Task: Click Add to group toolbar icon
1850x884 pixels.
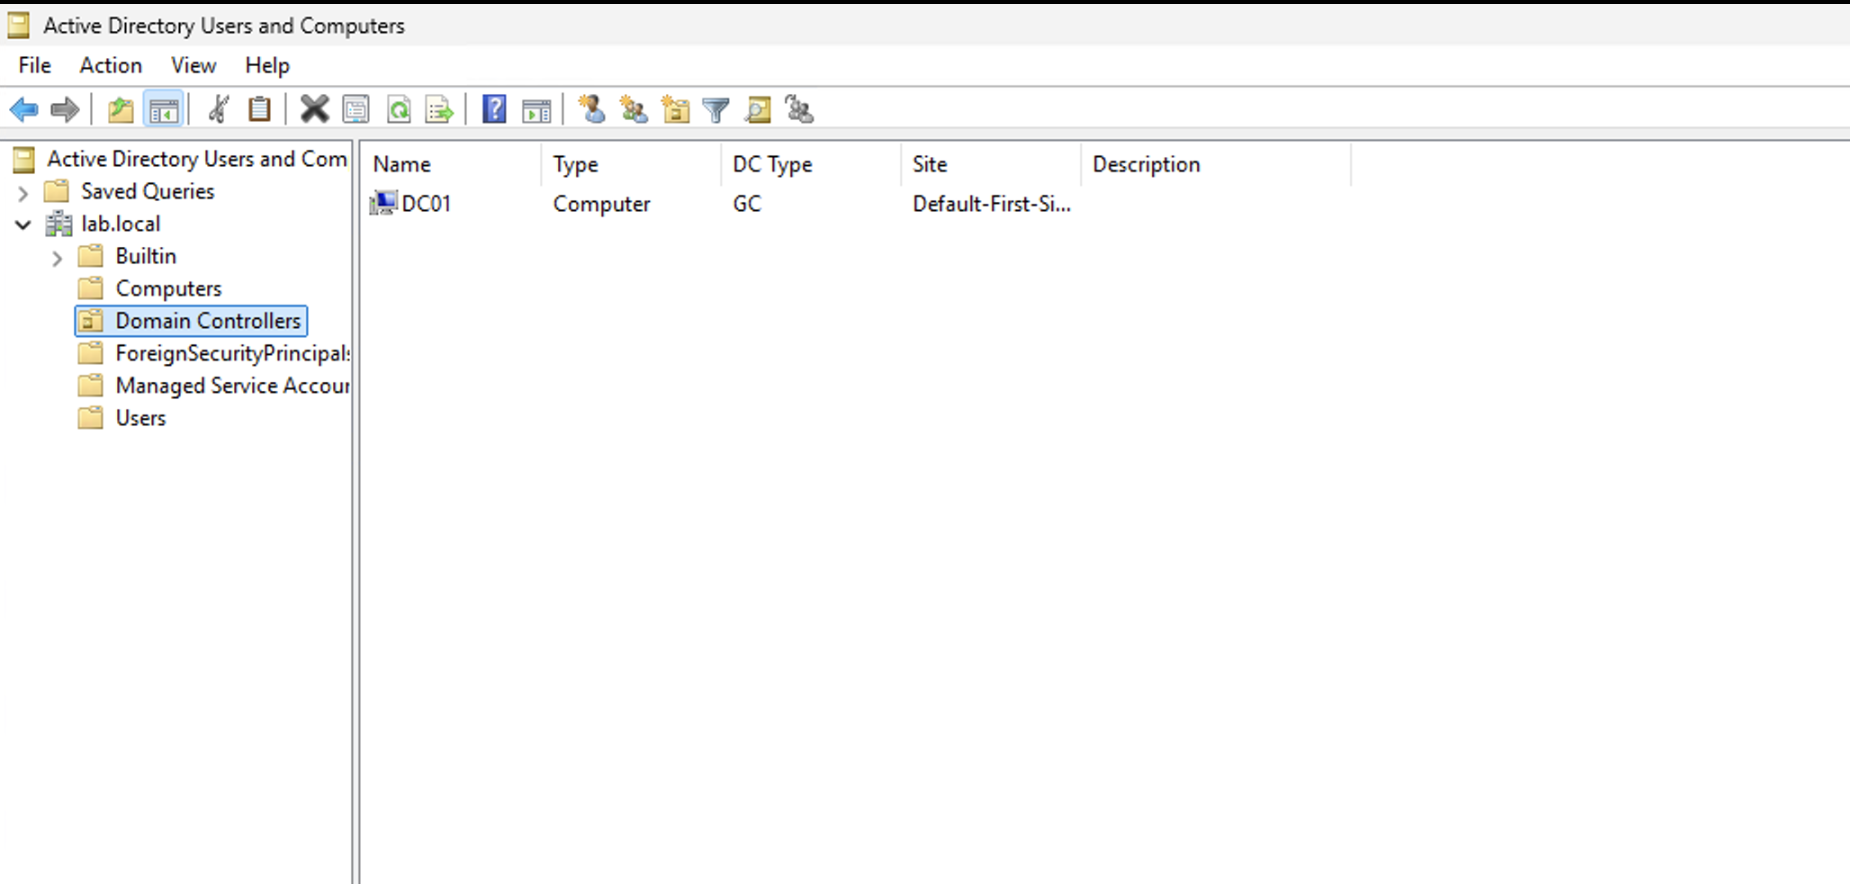Action: (800, 109)
